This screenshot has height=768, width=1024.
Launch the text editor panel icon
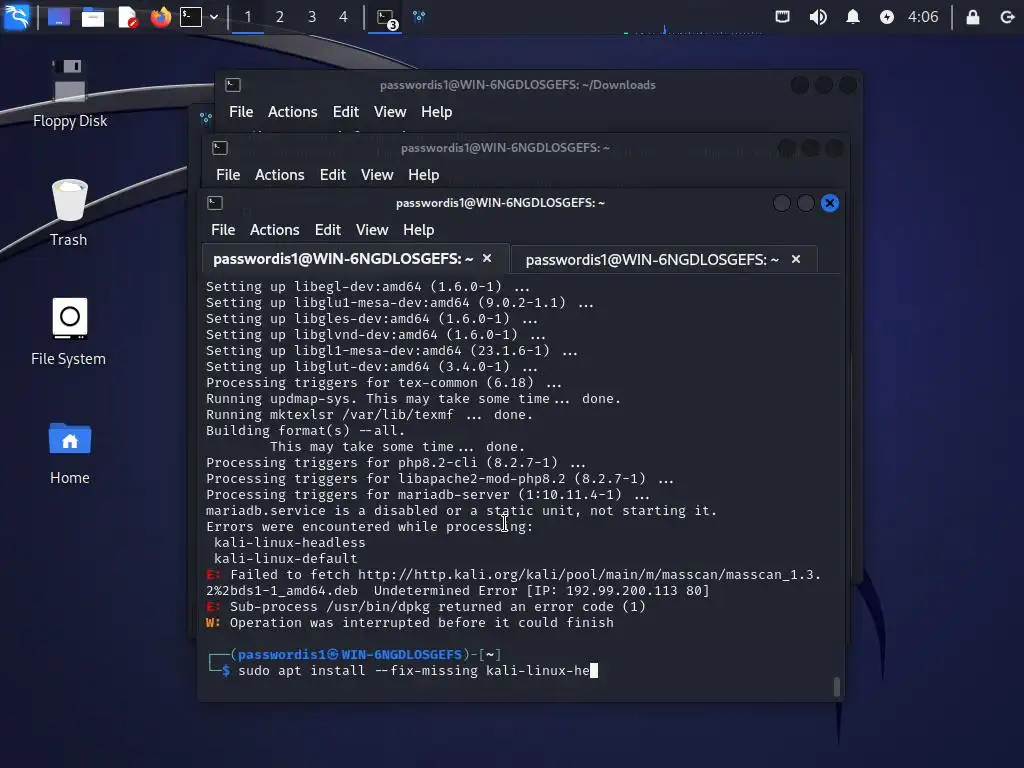click(x=127, y=17)
